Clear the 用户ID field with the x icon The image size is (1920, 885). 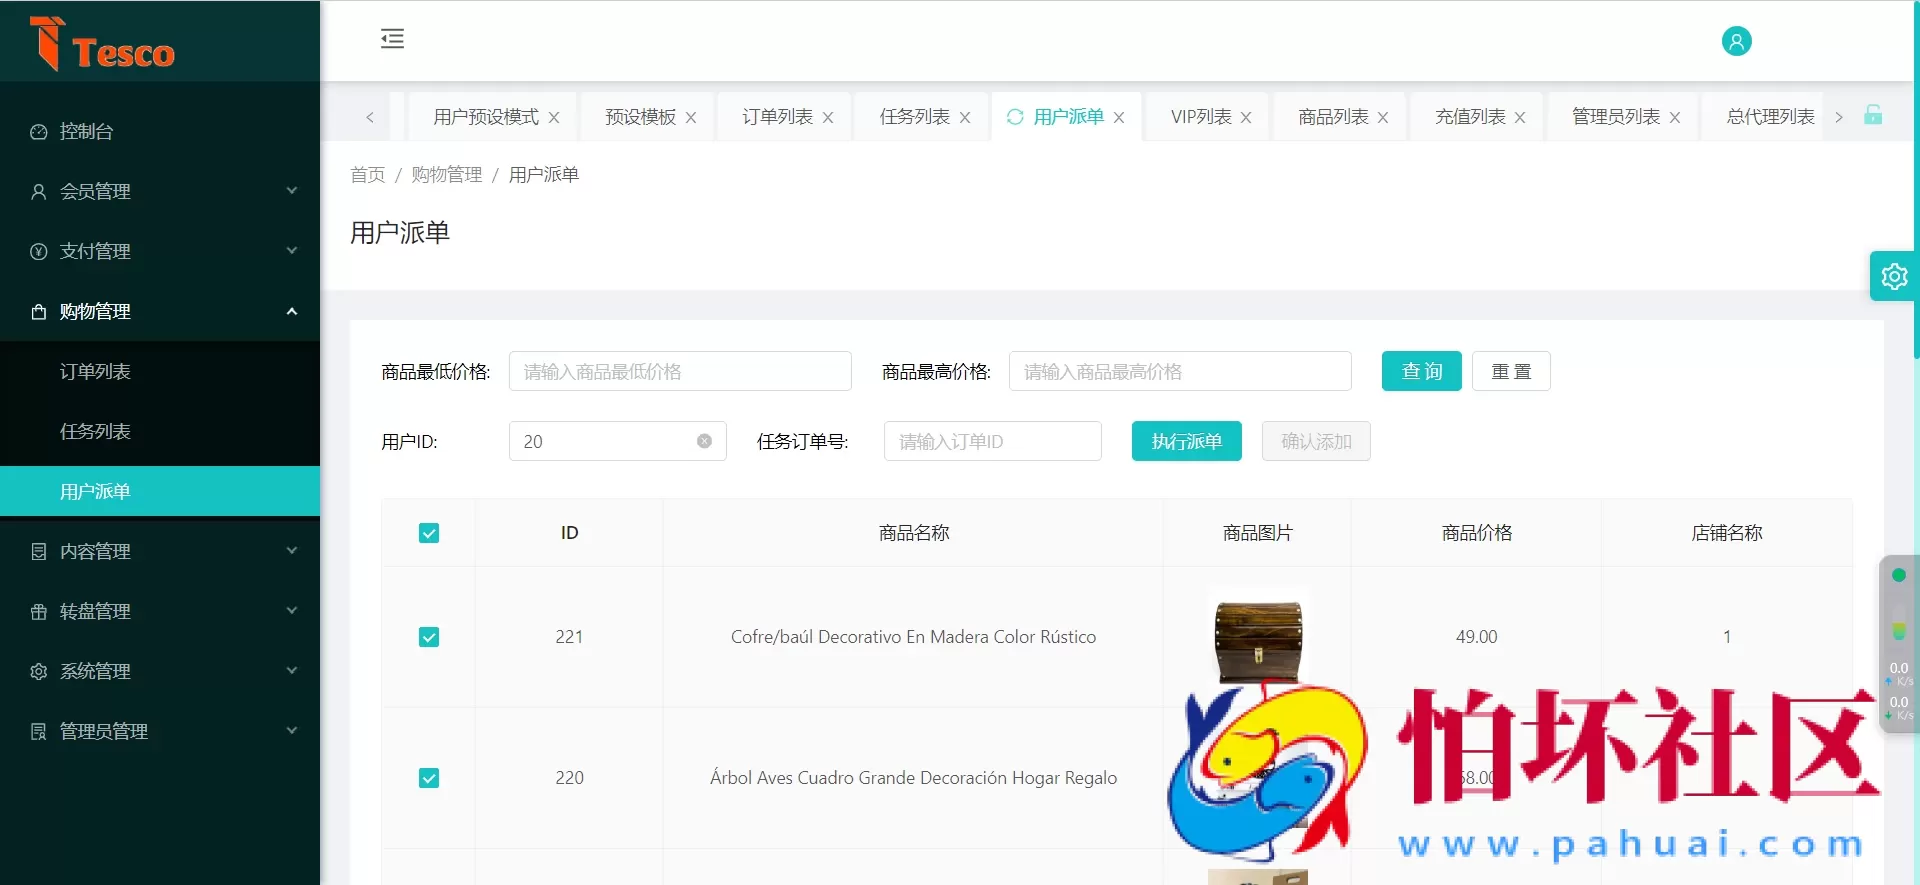(704, 441)
